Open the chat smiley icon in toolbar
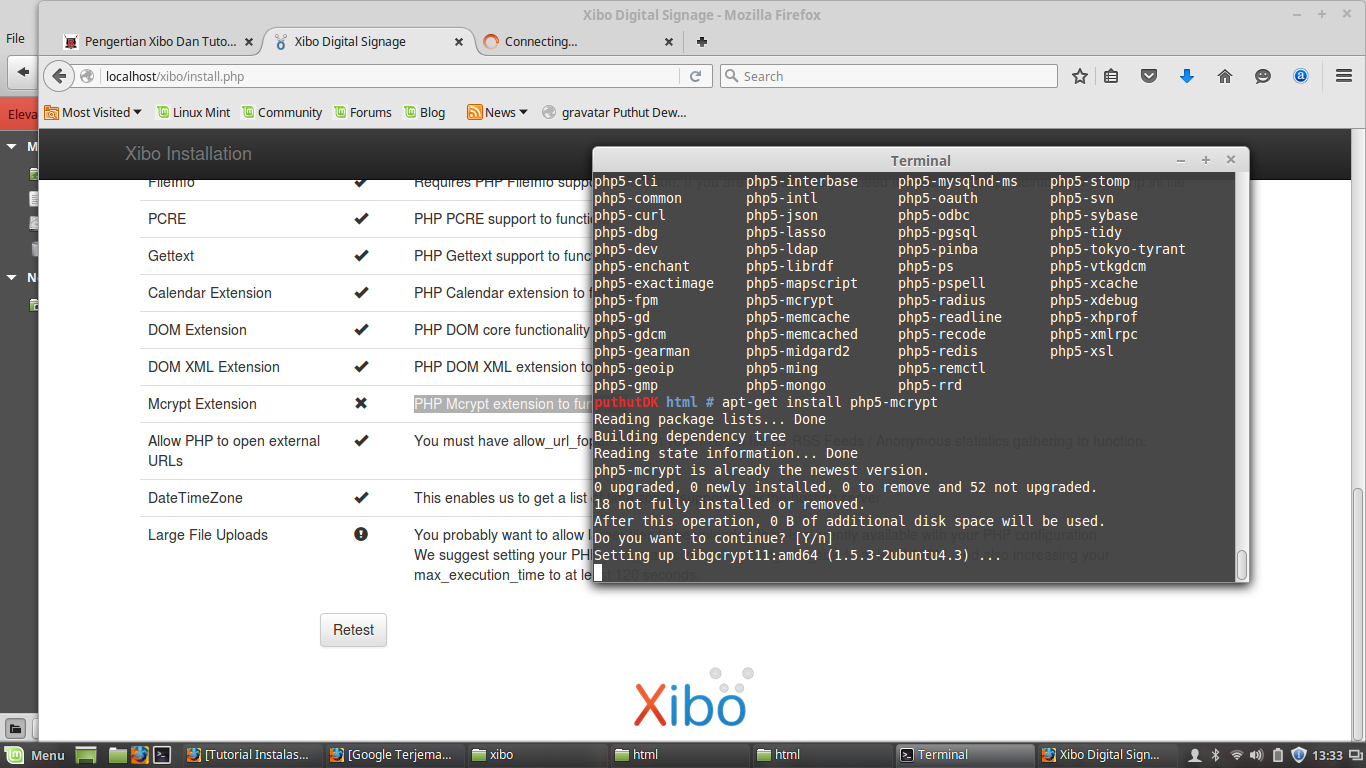 (1263, 76)
